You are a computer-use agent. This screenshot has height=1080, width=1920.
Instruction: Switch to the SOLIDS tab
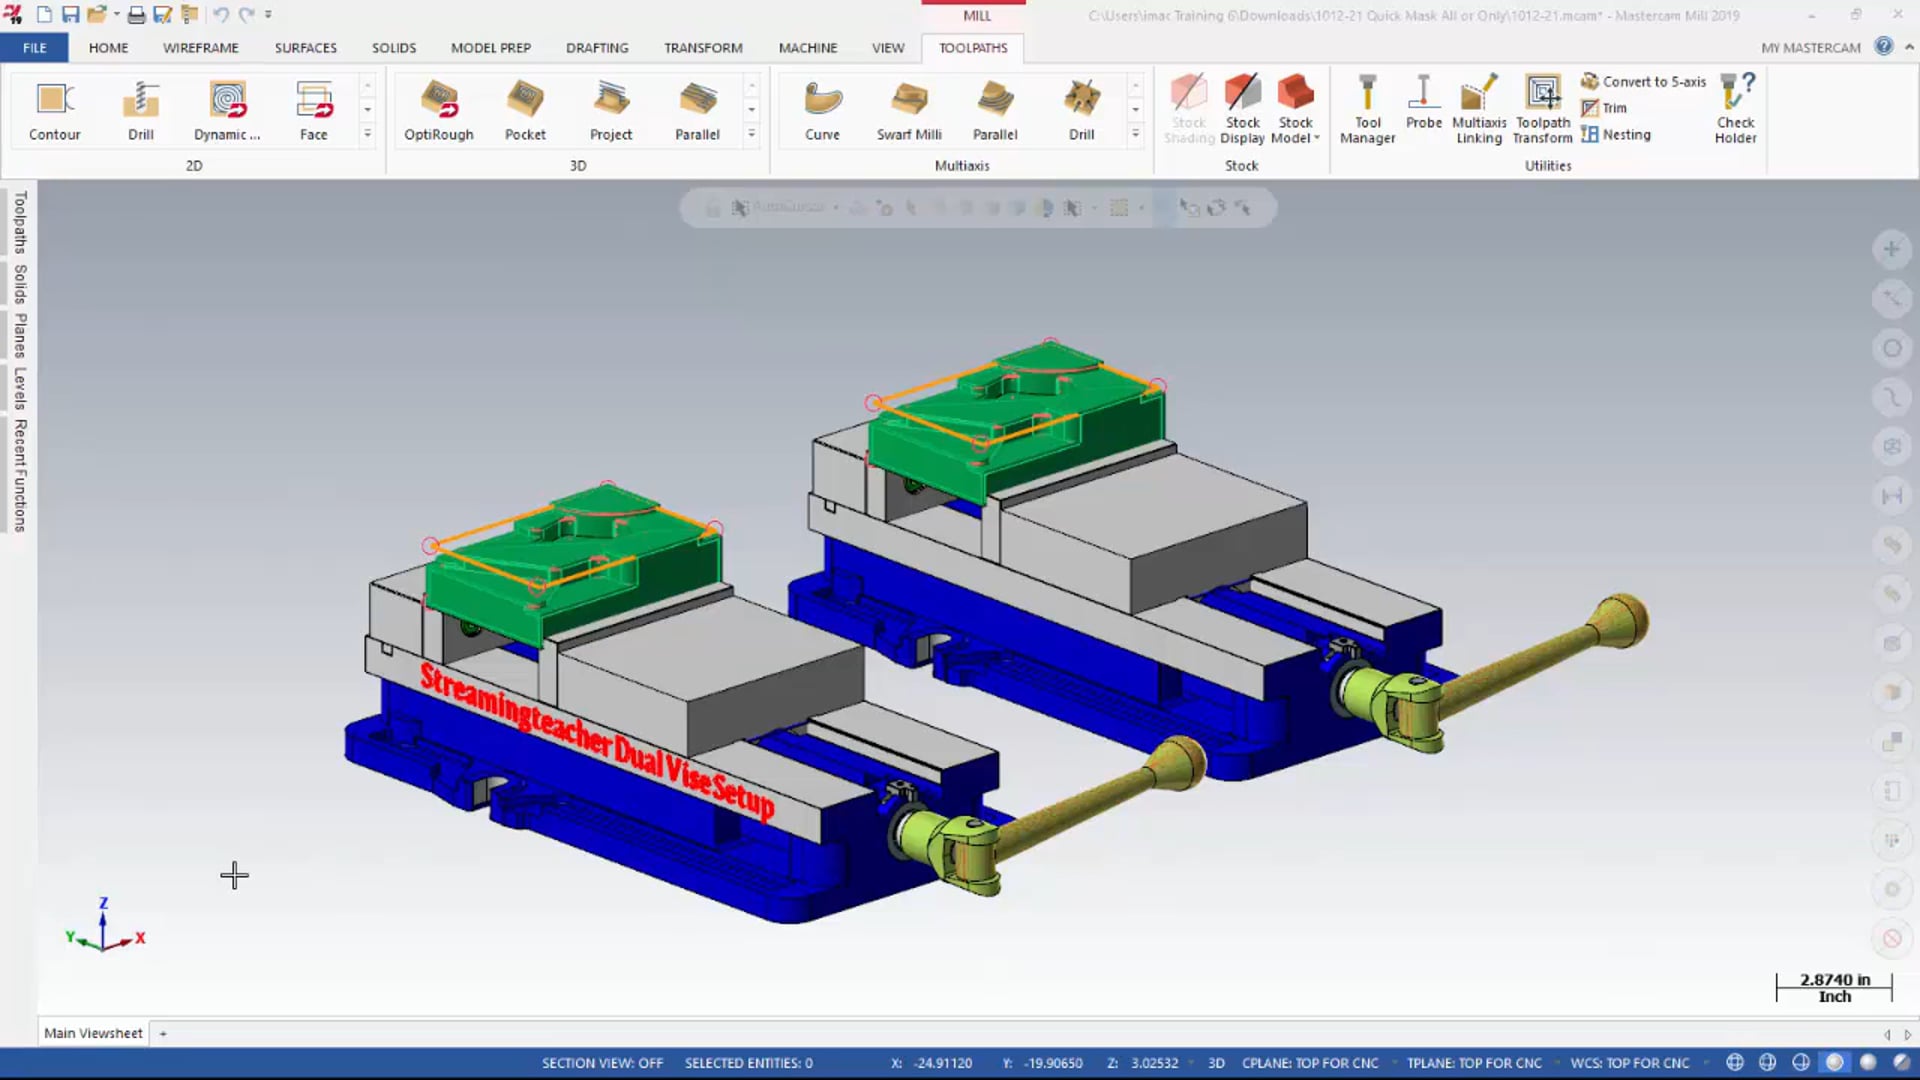click(x=394, y=47)
